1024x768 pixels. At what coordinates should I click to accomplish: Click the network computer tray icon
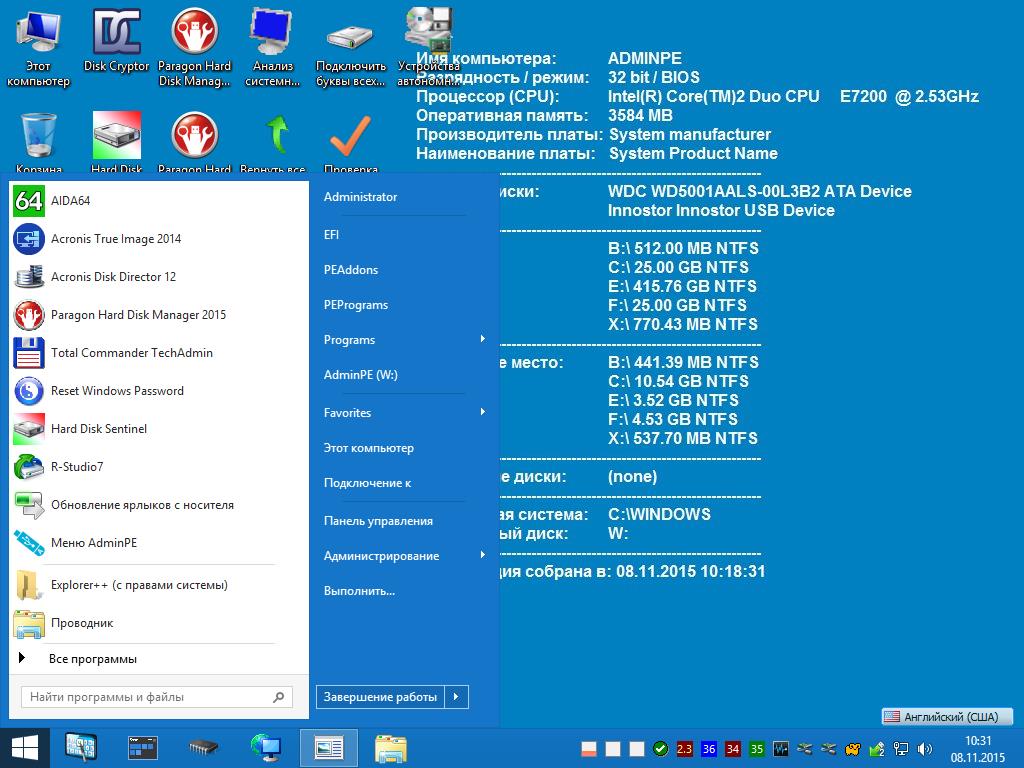coord(901,749)
